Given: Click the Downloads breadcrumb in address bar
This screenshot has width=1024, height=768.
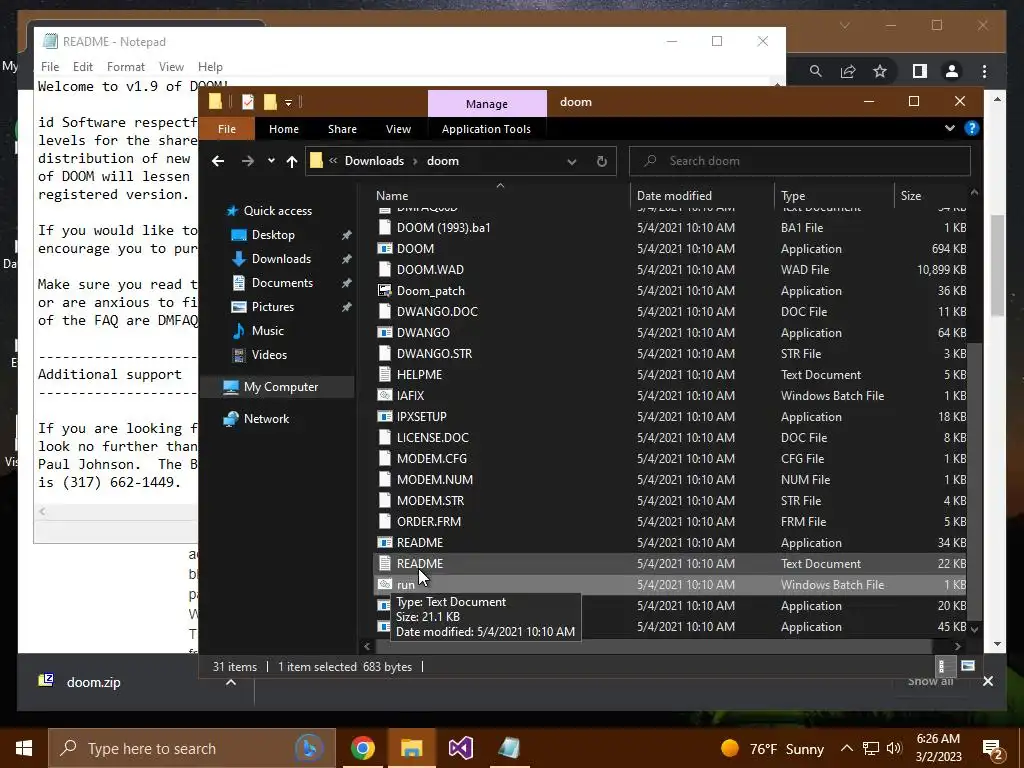Looking at the screenshot, I should [x=374, y=161].
